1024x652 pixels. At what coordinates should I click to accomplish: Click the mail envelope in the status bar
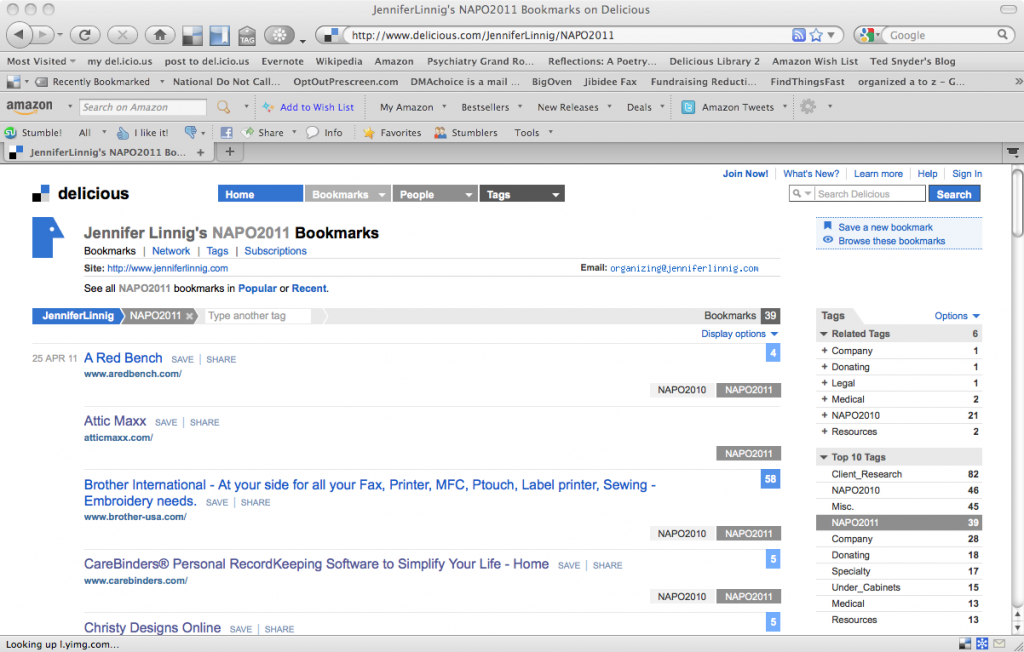tap(999, 644)
